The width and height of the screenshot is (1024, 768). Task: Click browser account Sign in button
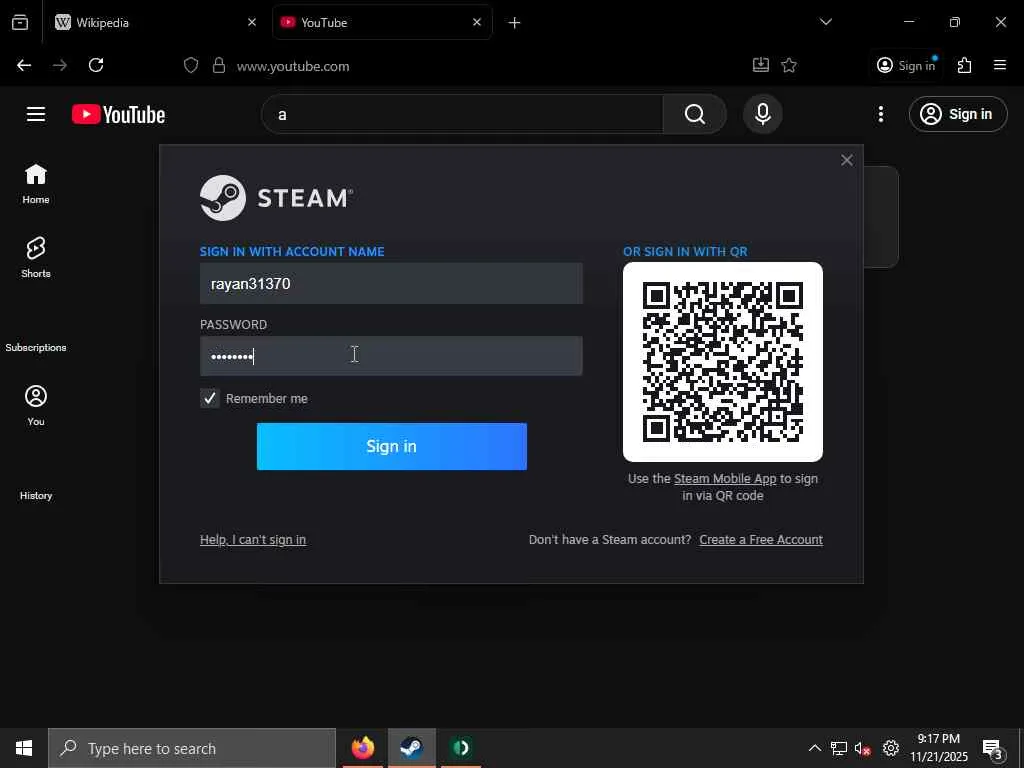tap(906, 65)
